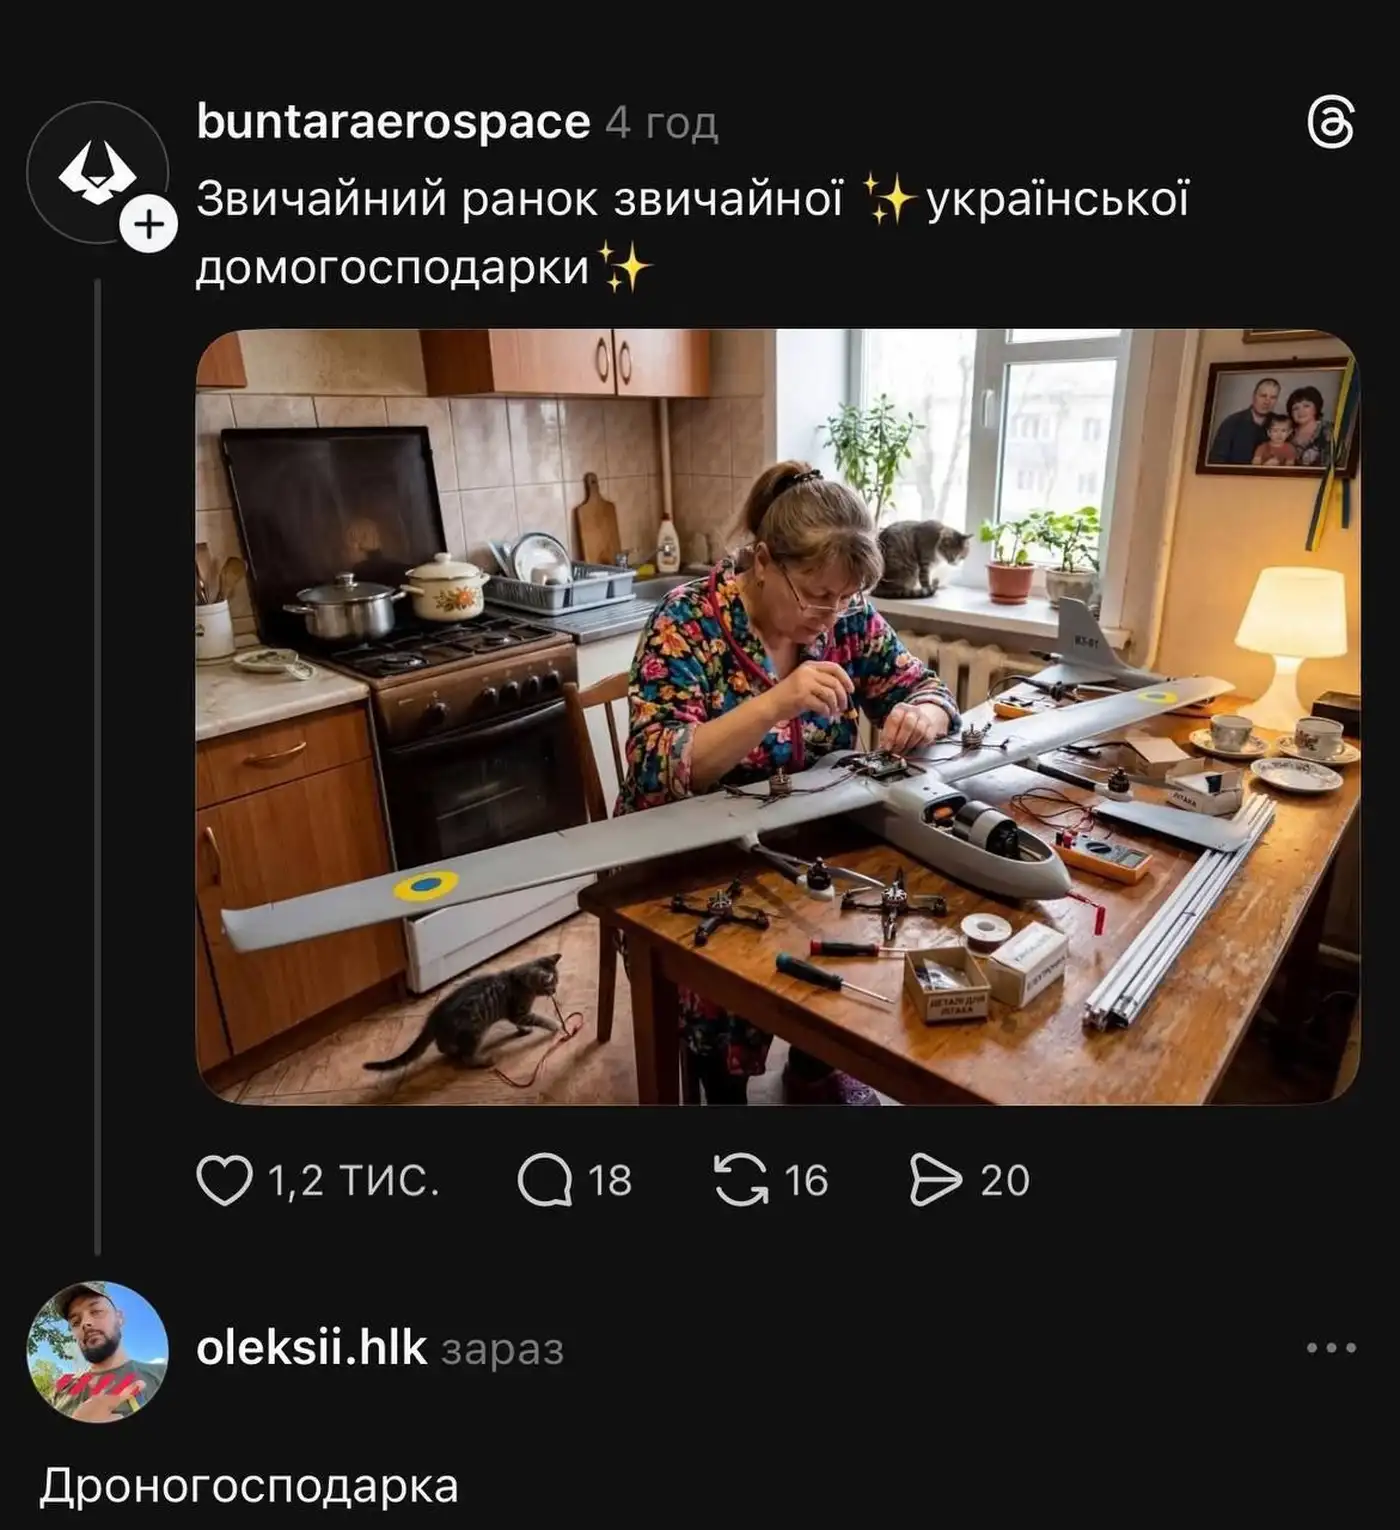The height and width of the screenshot is (1530, 1400).
Task: Follow buntaraerospace with the plus badge
Action: click(149, 224)
